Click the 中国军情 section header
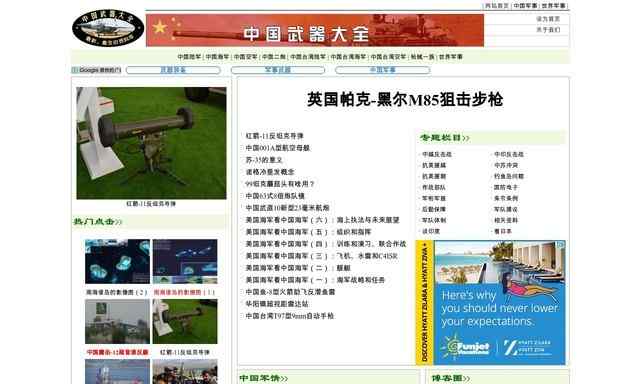Viewport: 640px width, 384px height. 264,378
